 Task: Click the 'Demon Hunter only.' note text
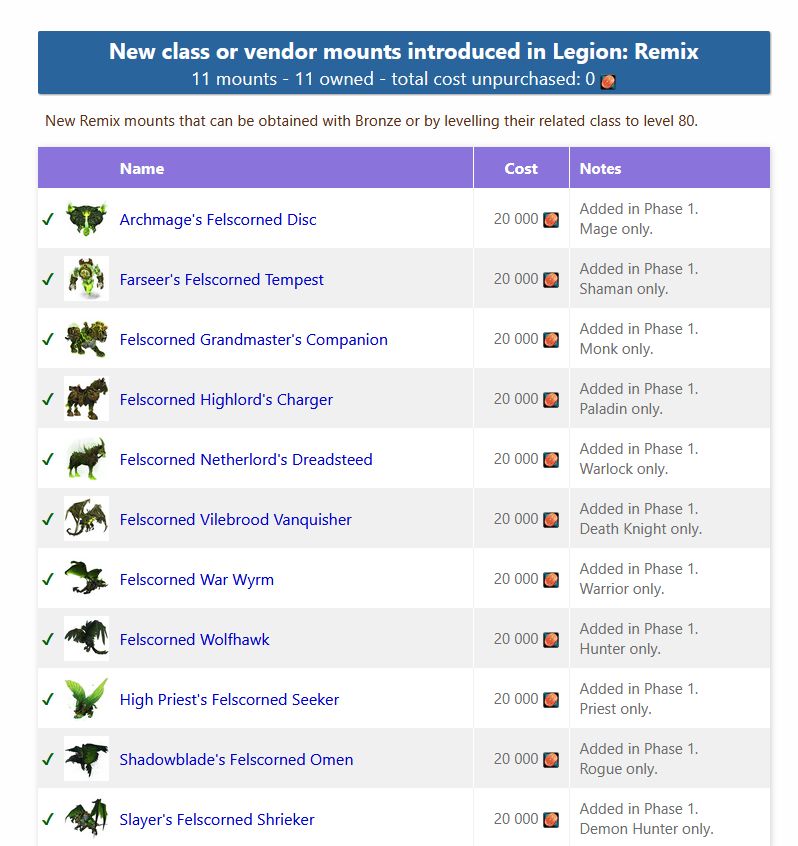coord(646,828)
